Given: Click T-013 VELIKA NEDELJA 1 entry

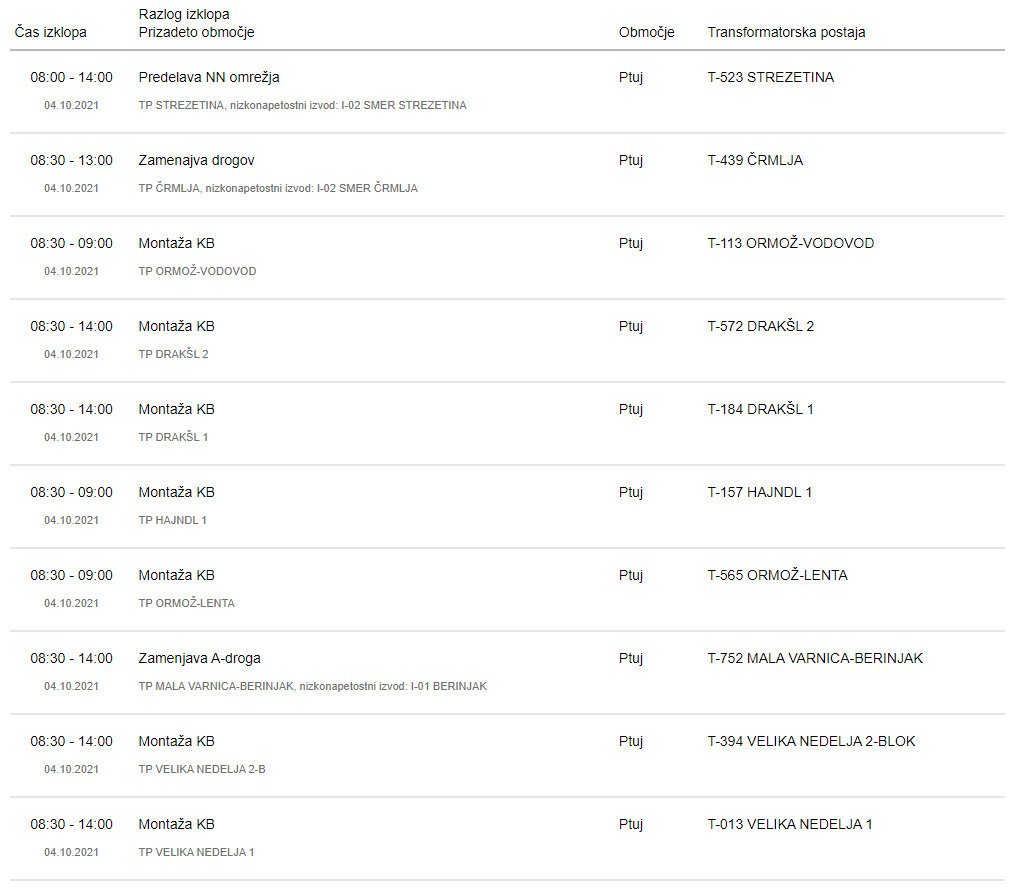Looking at the screenshot, I should tap(790, 824).
